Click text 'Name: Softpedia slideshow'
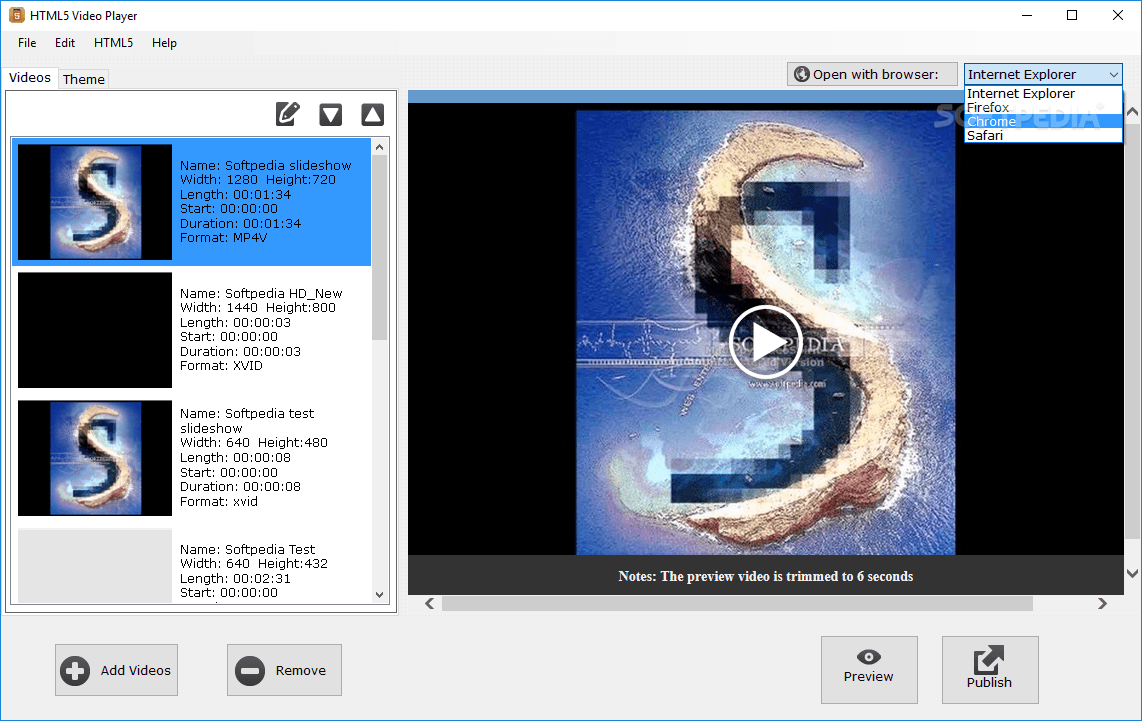Screen dimensions: 1142x721 [266, 165]
